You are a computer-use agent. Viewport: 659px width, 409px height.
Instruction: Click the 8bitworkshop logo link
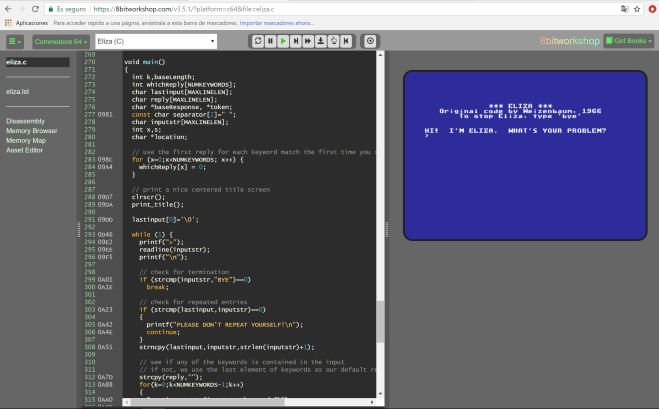point(569,41)
